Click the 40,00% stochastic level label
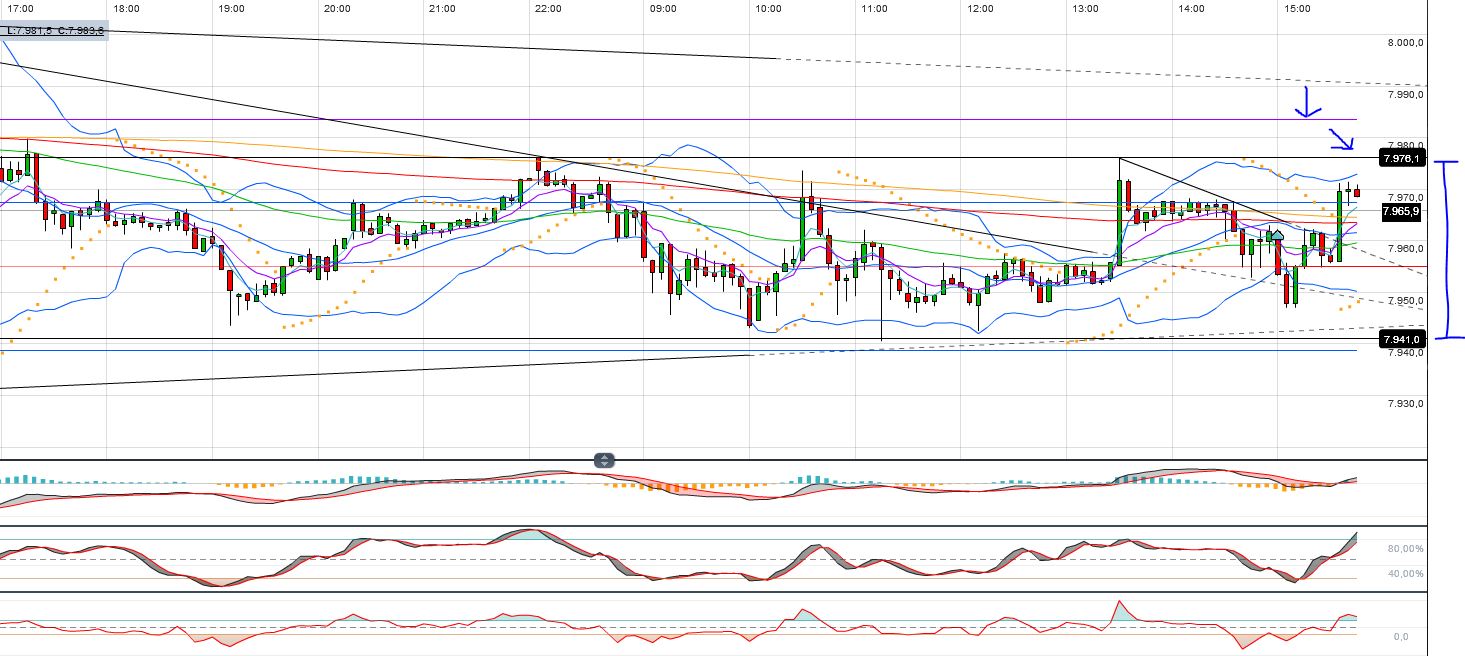This screenshot has width=1465, height=656. (x=1406, y=574)
